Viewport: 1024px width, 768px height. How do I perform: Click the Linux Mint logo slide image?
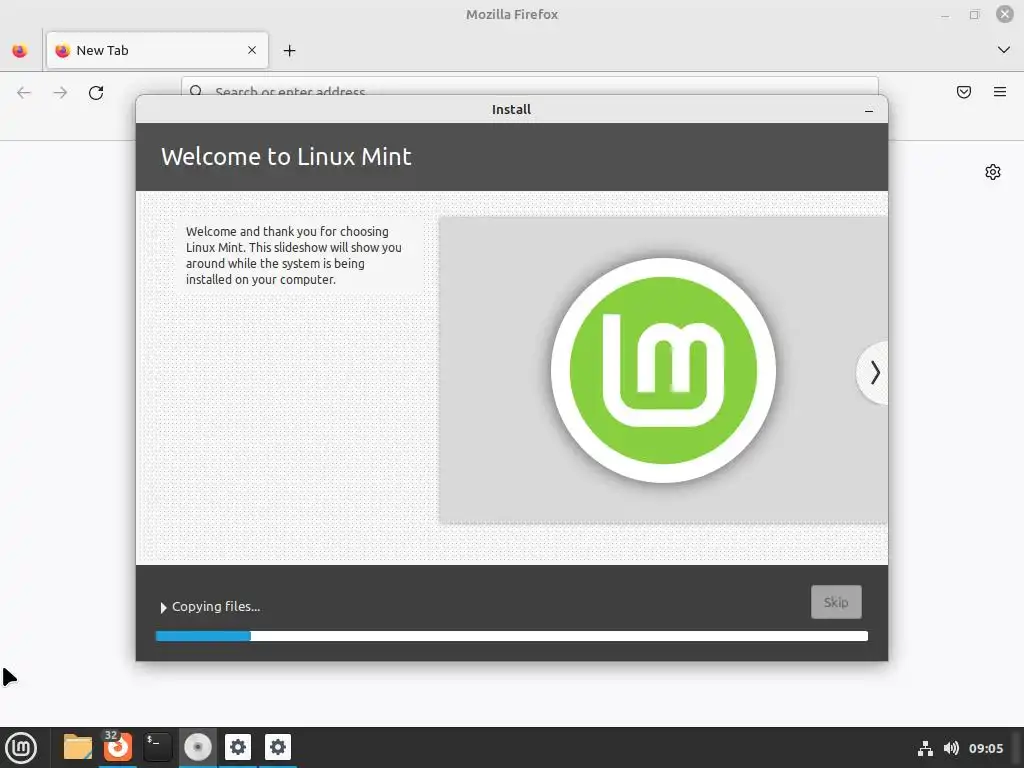click(x=663, y=370)
